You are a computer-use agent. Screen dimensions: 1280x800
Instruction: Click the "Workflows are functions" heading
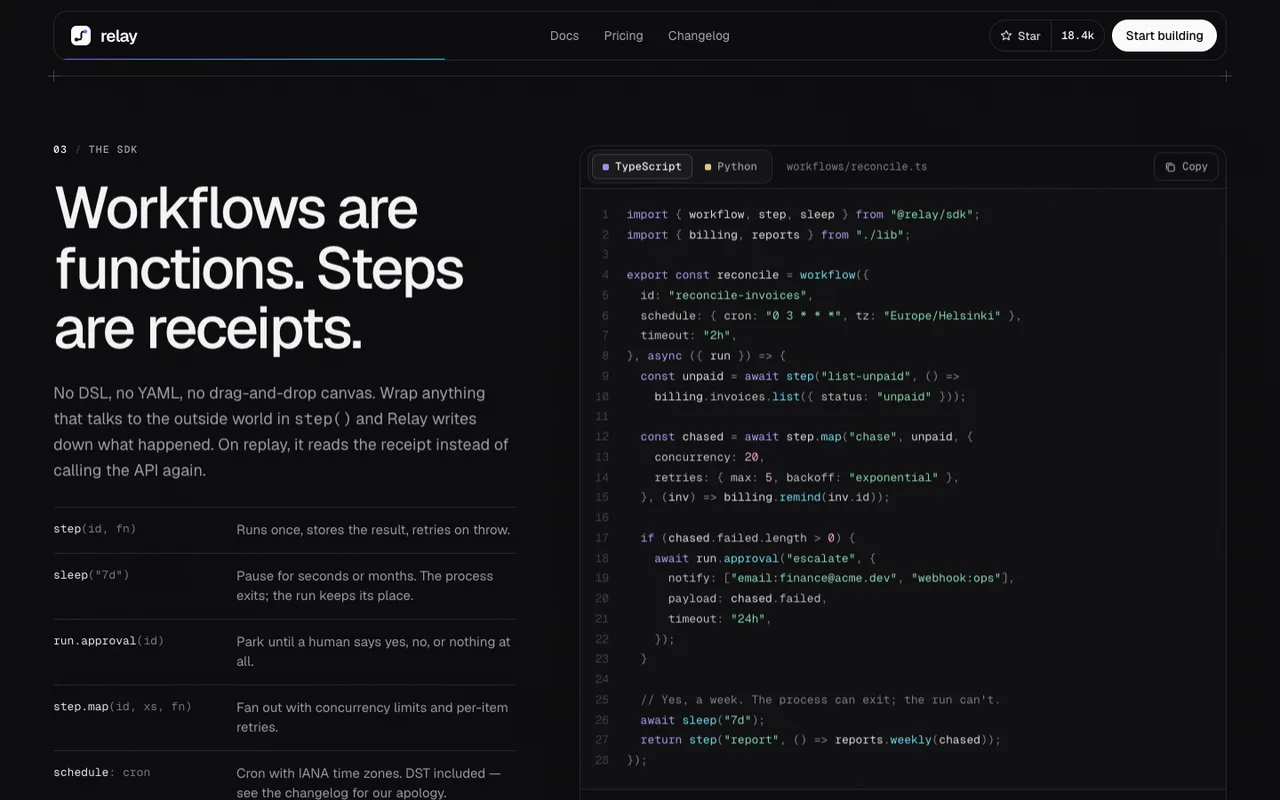(259, 268)
